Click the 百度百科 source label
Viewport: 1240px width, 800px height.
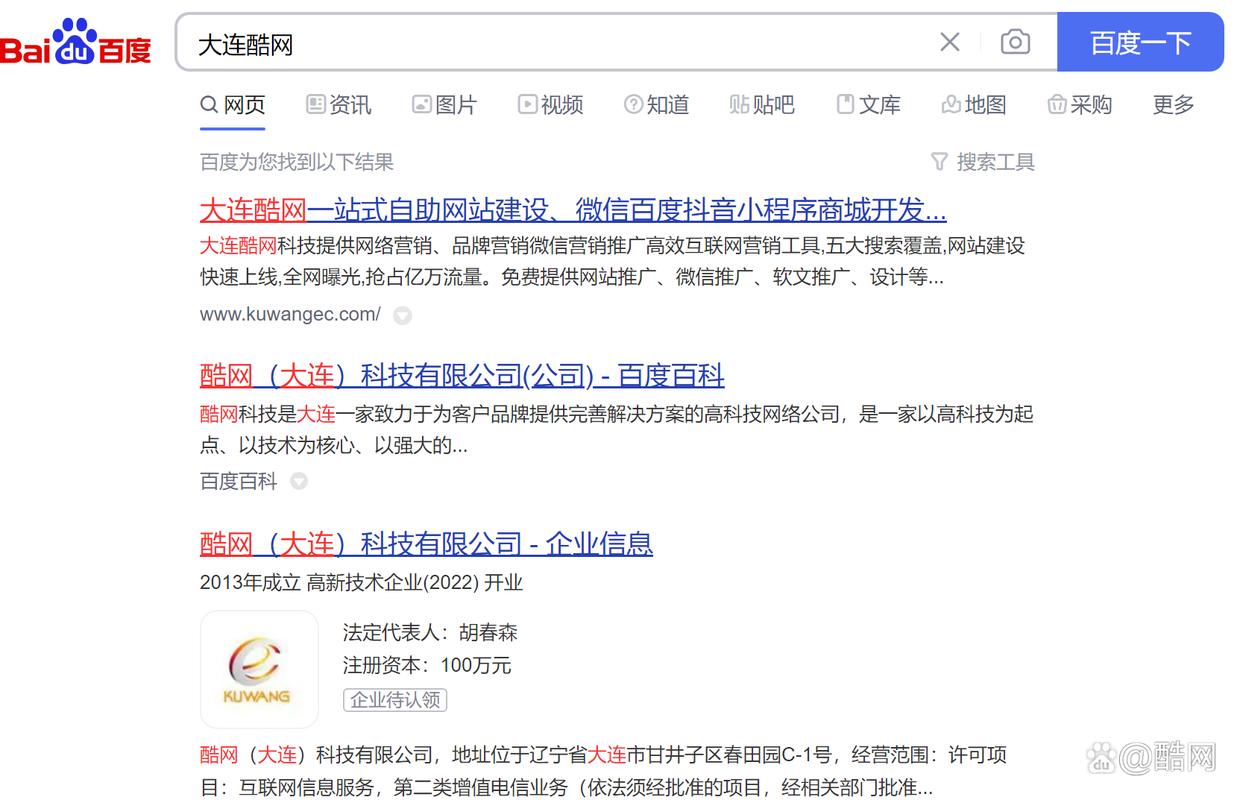coord(238,481)
